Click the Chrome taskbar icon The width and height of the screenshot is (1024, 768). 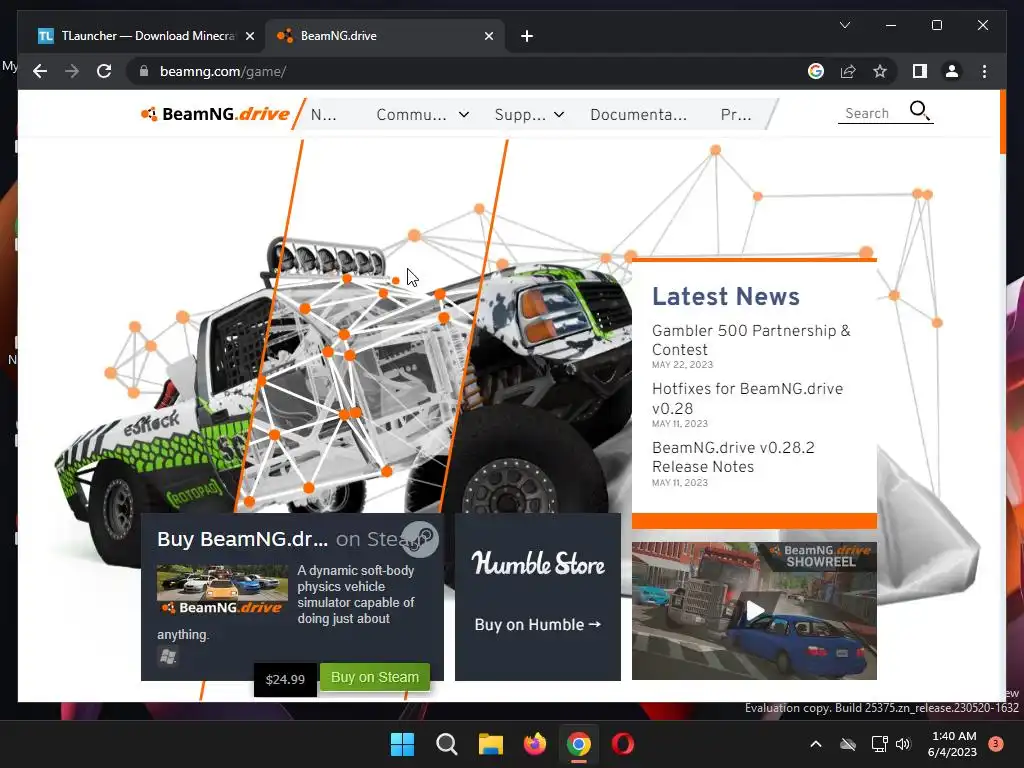579,744
